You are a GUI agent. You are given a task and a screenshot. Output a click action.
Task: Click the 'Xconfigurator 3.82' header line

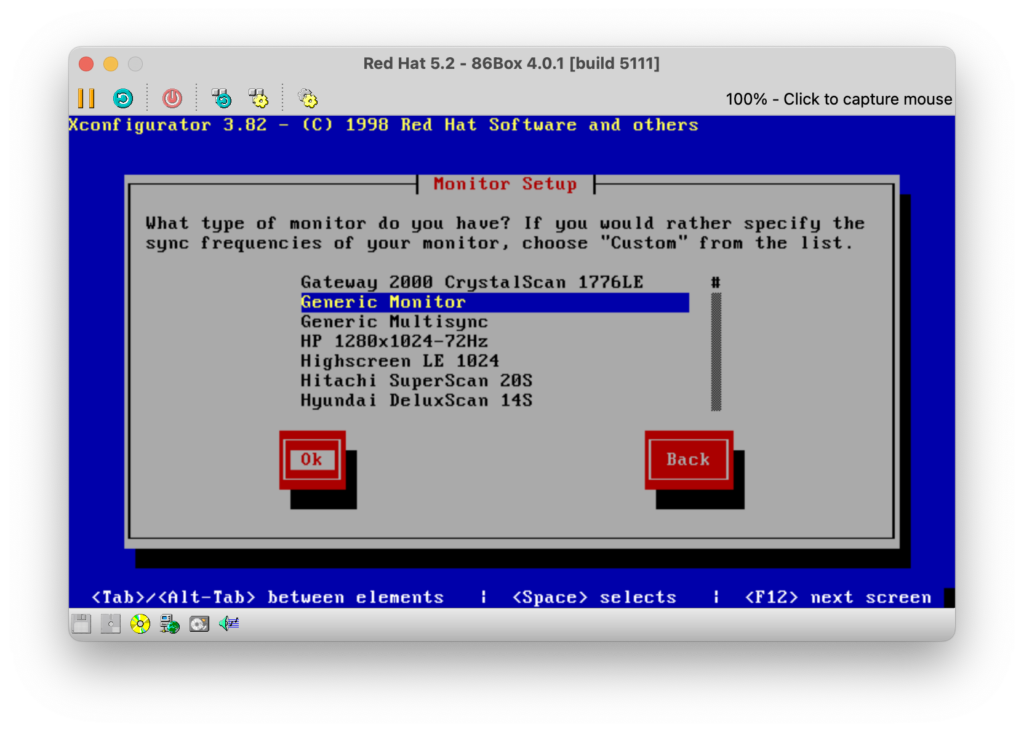383,125
